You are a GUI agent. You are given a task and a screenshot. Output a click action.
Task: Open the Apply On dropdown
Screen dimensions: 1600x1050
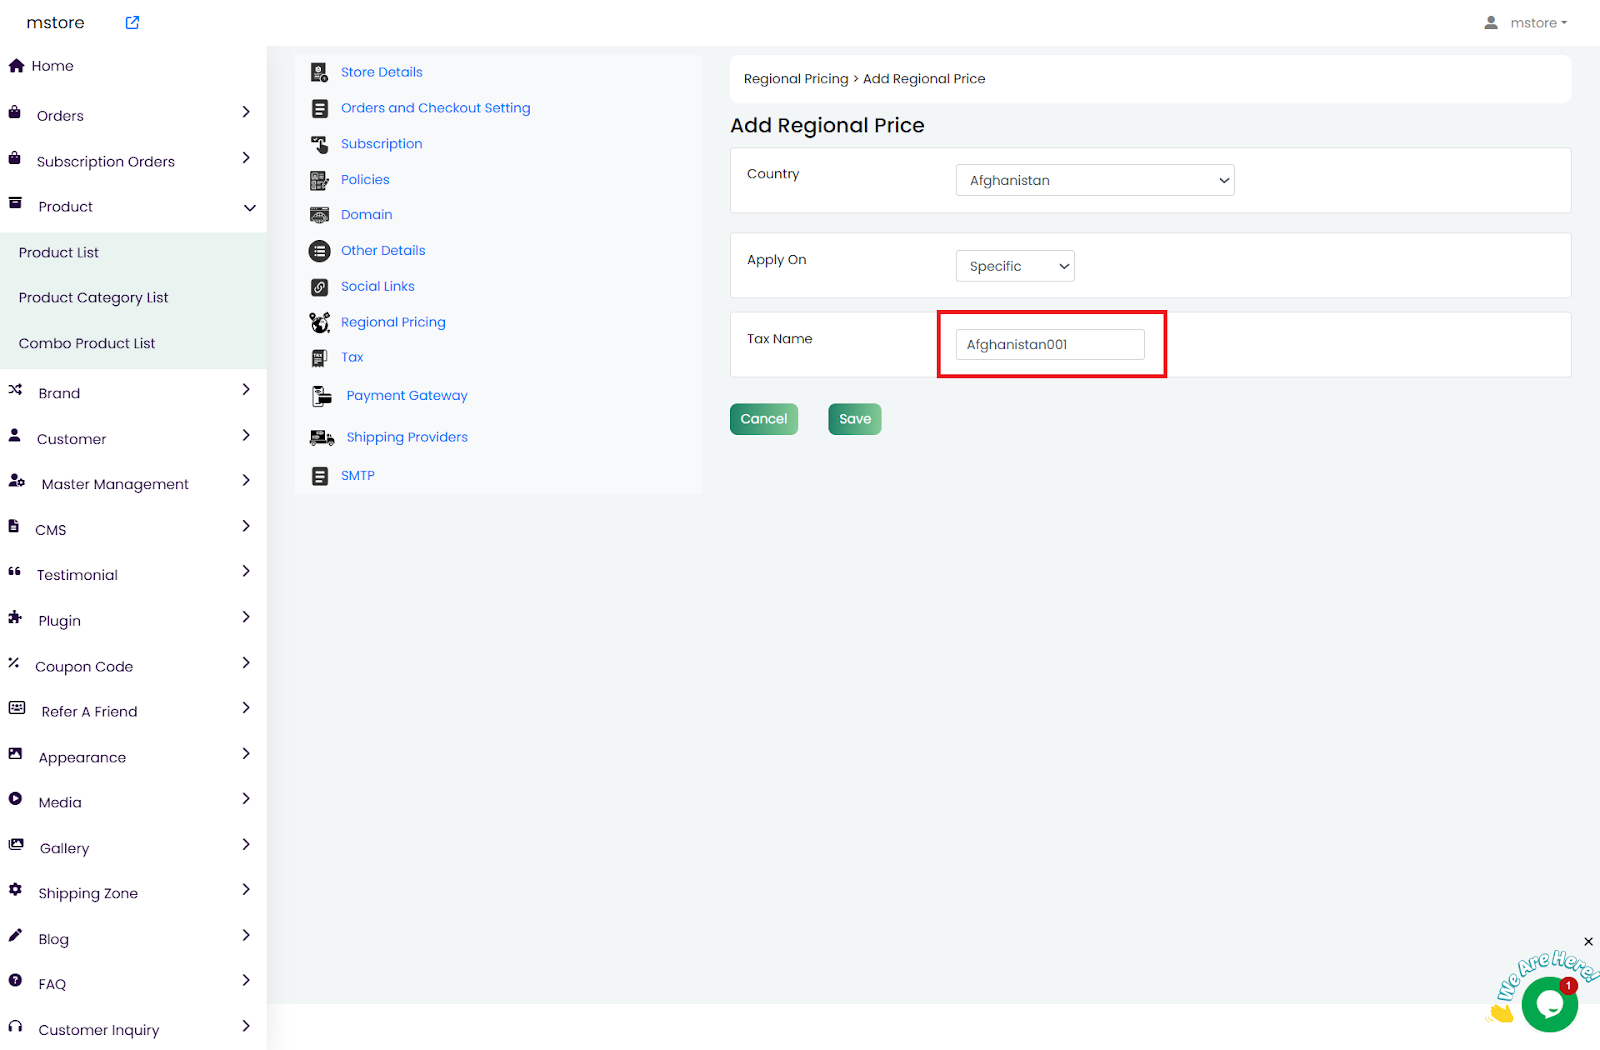1014,266
